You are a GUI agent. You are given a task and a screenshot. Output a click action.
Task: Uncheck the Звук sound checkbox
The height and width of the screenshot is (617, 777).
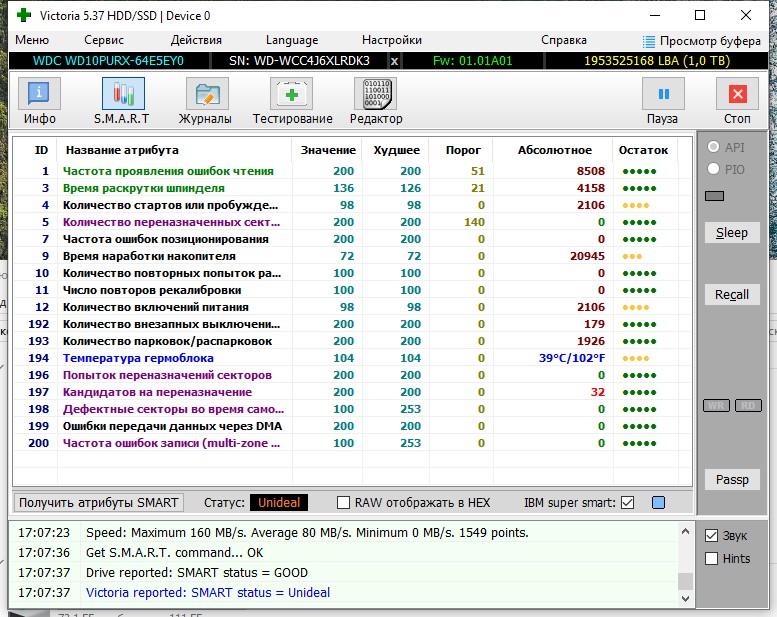(711, 535)
